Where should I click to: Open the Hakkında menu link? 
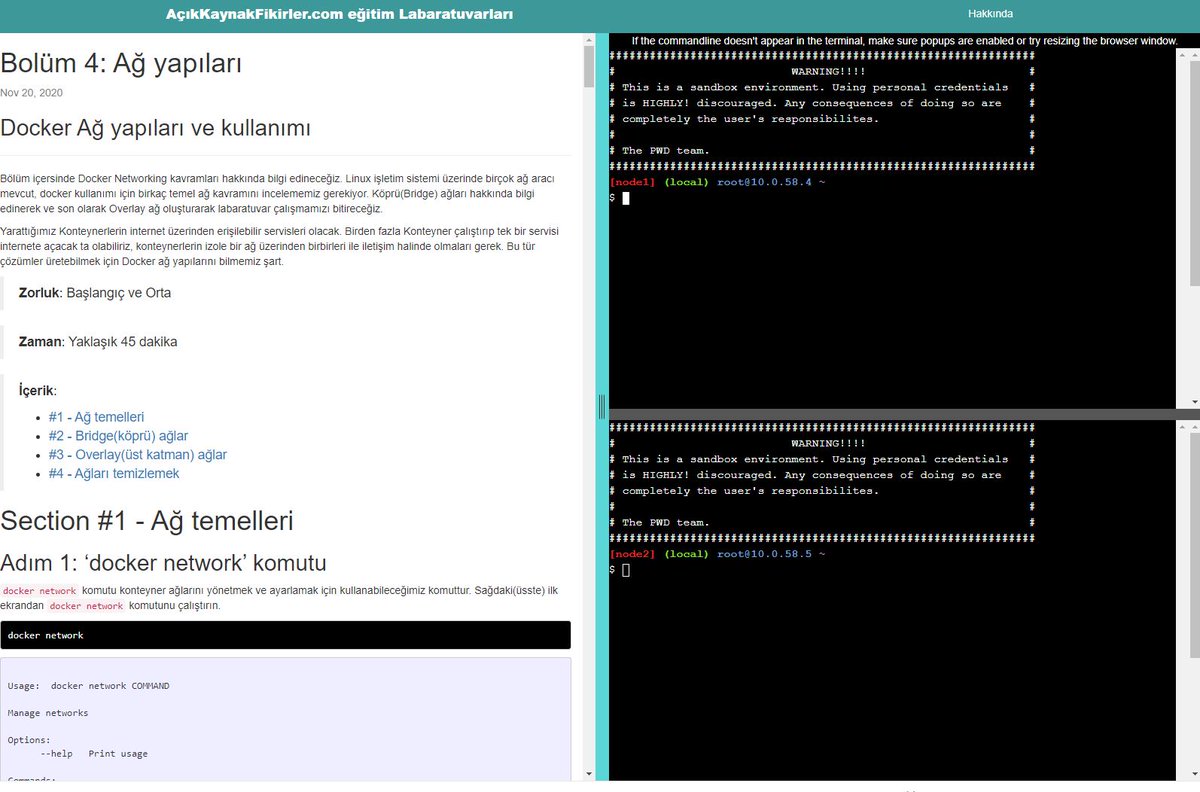pyautogui.click(x=990, y=14)
